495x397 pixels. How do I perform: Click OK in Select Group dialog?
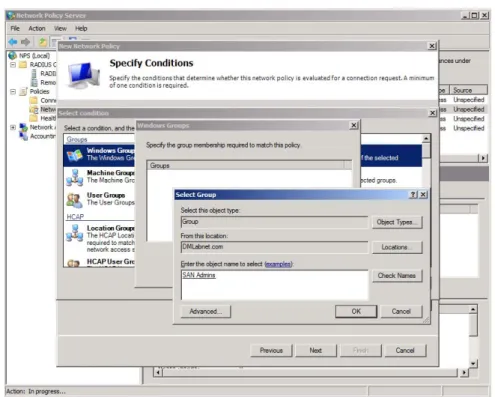[356, 311]
